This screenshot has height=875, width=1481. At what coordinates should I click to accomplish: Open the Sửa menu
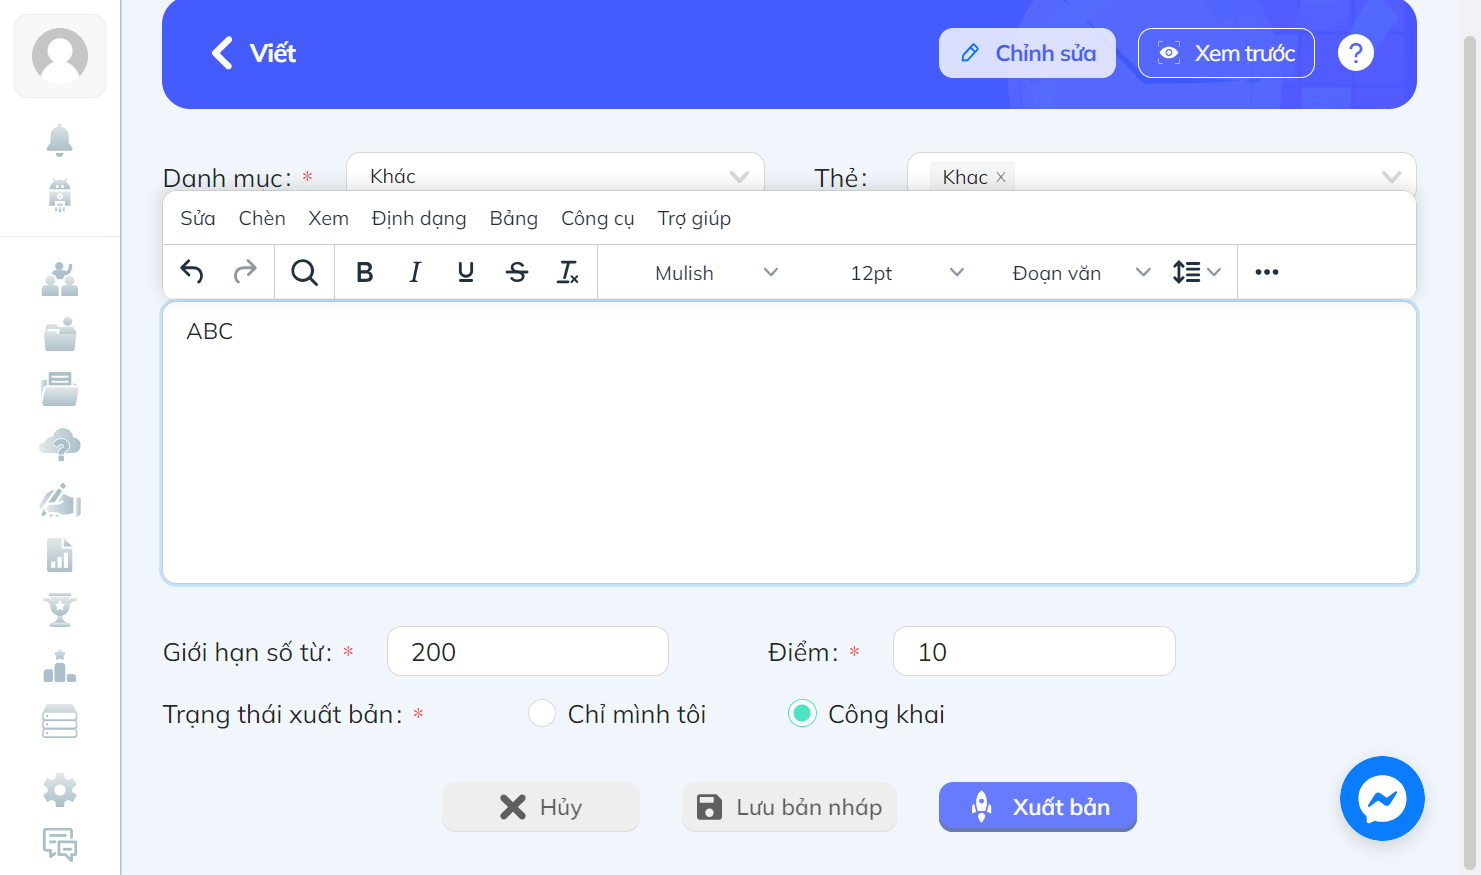pyautogui.click(x=198, y=218)
